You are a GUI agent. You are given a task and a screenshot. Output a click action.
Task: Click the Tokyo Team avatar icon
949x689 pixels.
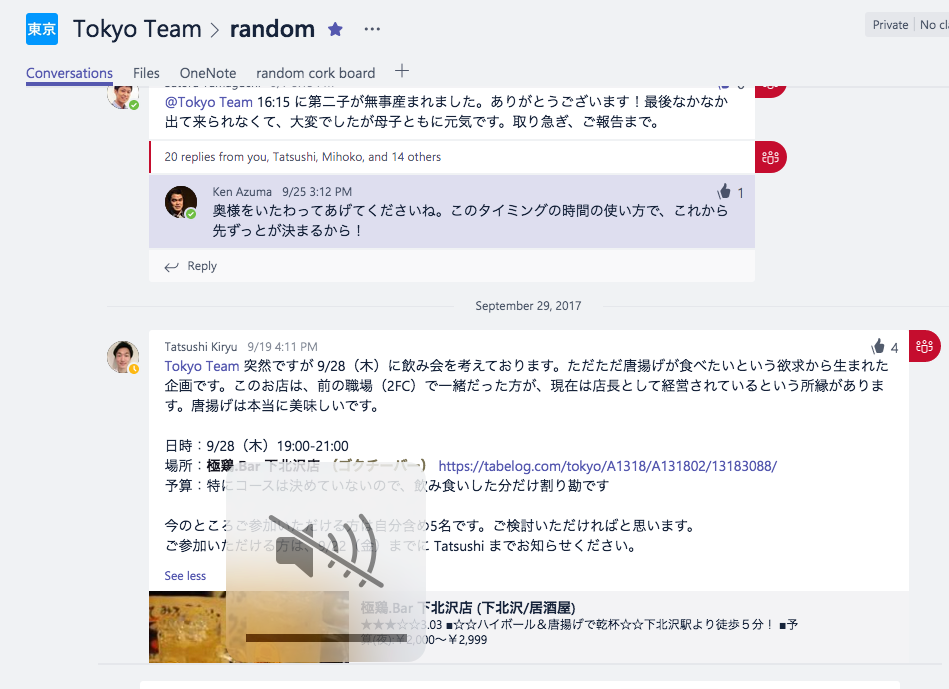click(42, 28)
